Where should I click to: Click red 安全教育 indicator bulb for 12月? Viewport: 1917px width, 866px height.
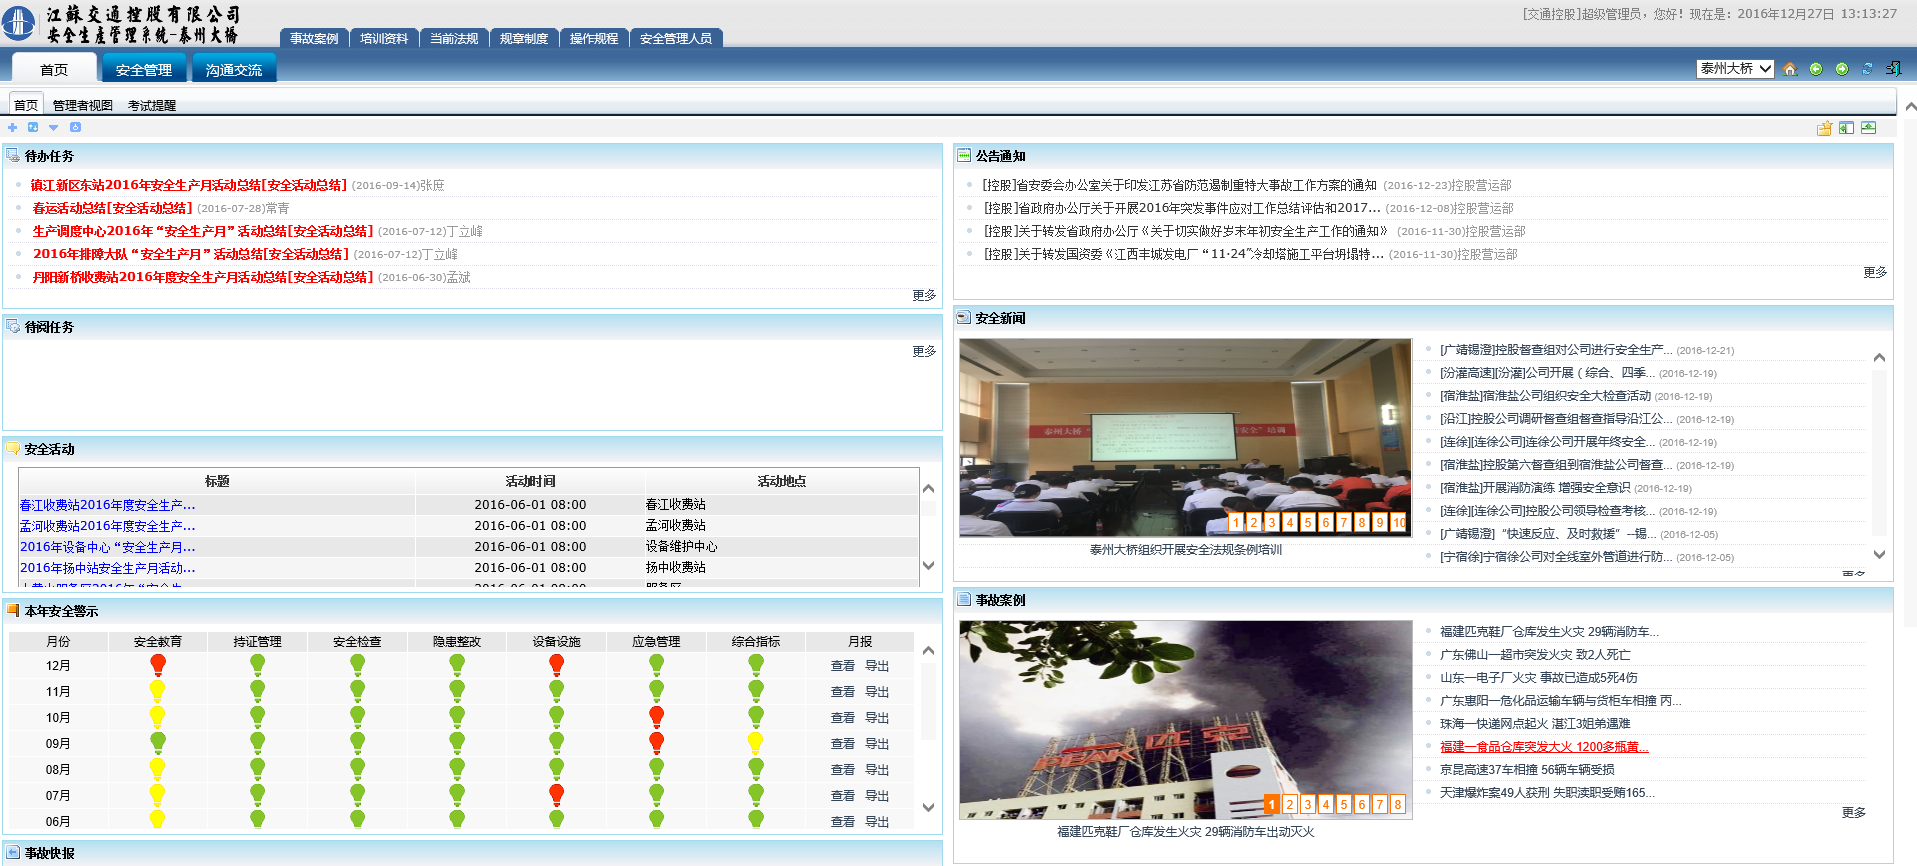tap(158, 664)
